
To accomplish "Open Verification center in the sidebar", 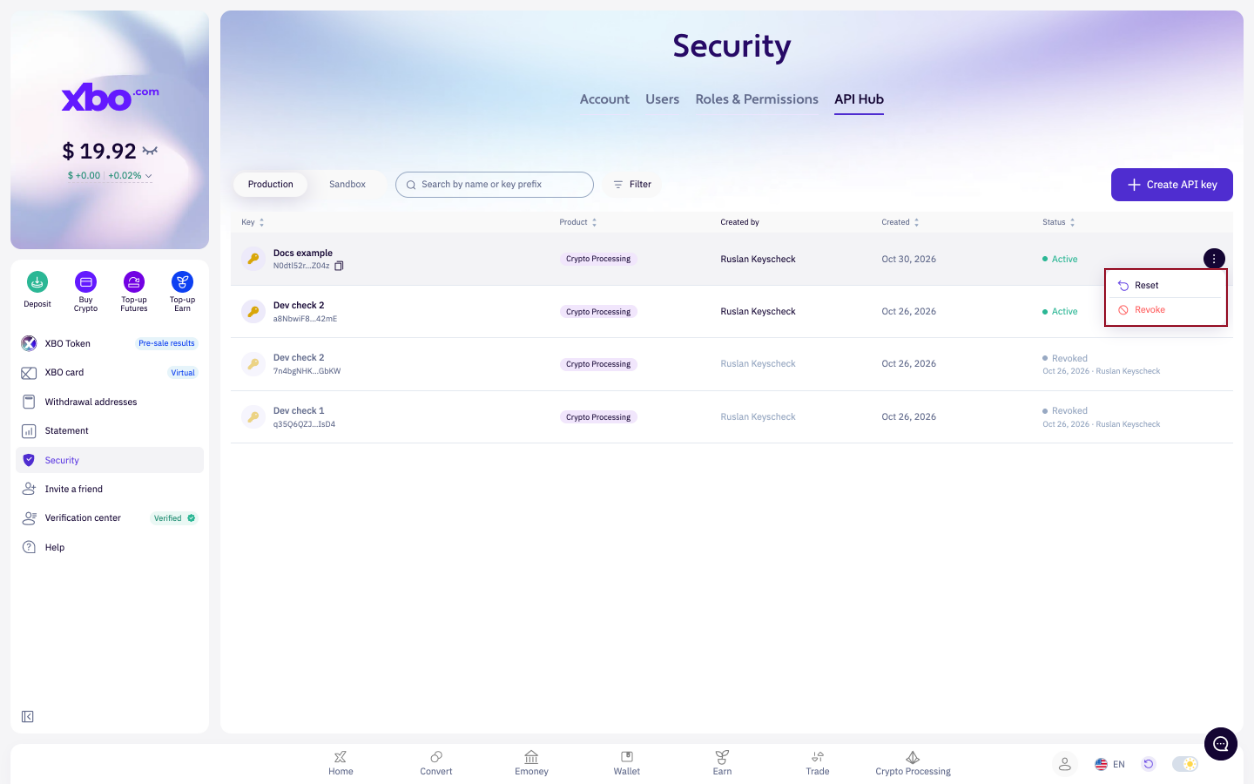I will (x=110, y=518).
